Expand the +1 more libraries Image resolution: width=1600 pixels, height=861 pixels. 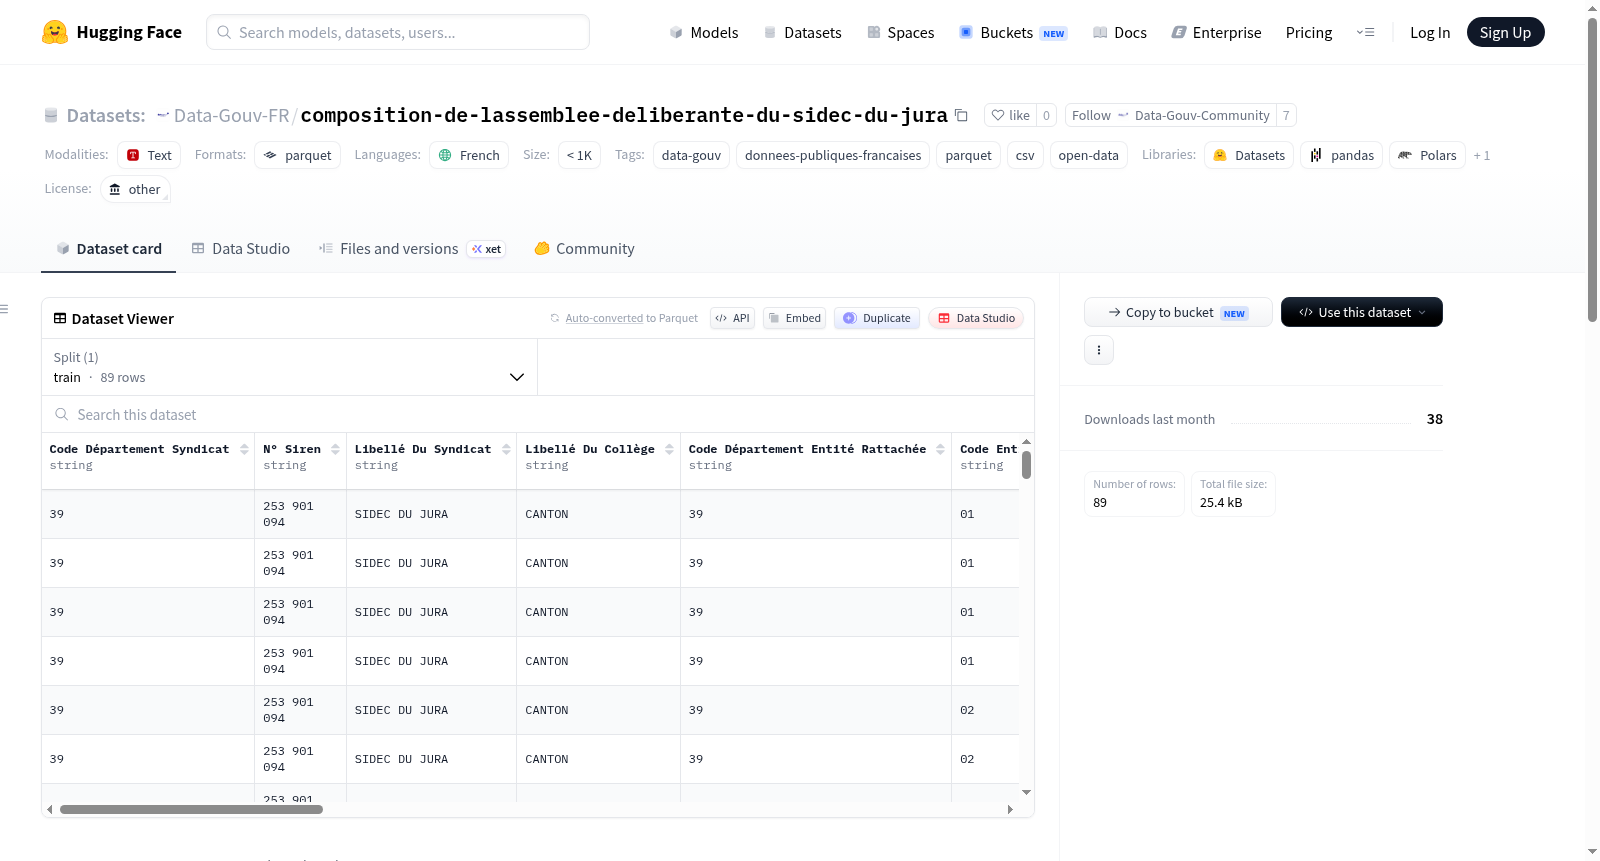1482,155
